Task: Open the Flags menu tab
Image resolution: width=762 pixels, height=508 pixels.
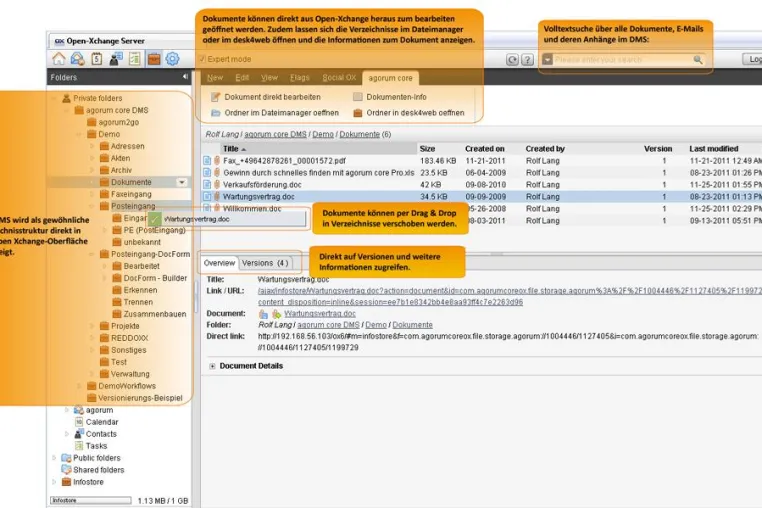Action: tap(300, 78)
